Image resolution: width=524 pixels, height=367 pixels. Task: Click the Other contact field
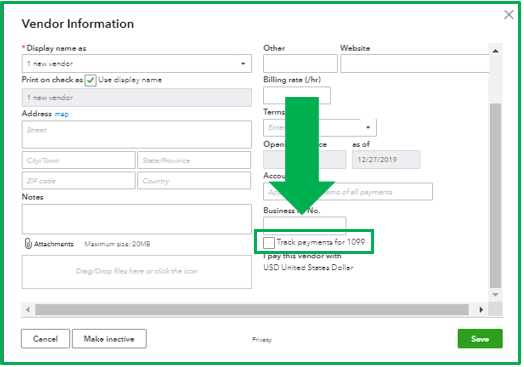coord(300,64)
